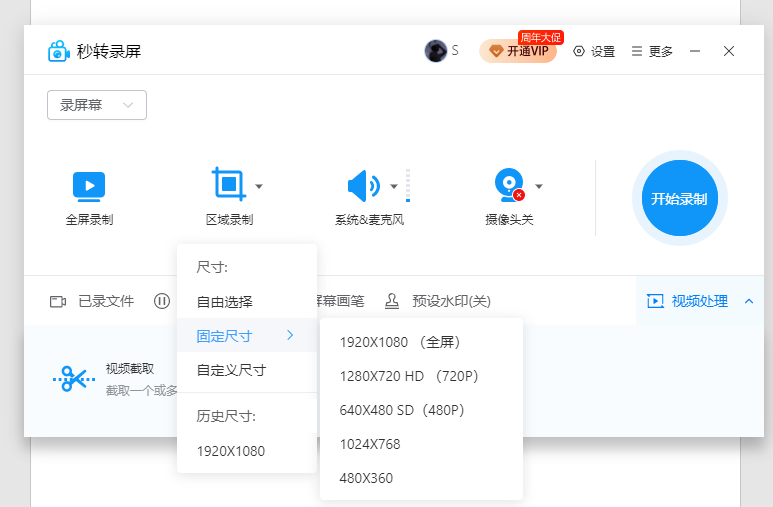Image resolution: width=773 pixels, height=507 pixels.
Task: Adjust the audio volume level bar
Action: click(x=408, y=186)
